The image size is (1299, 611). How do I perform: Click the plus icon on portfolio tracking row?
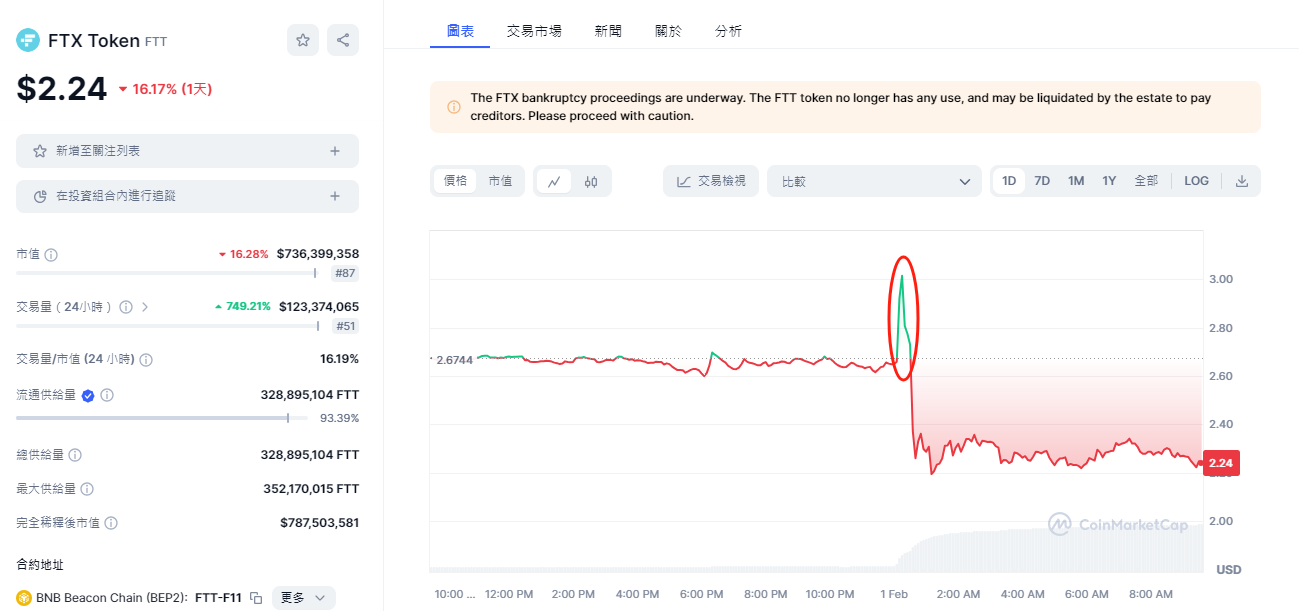click(335, 196)
